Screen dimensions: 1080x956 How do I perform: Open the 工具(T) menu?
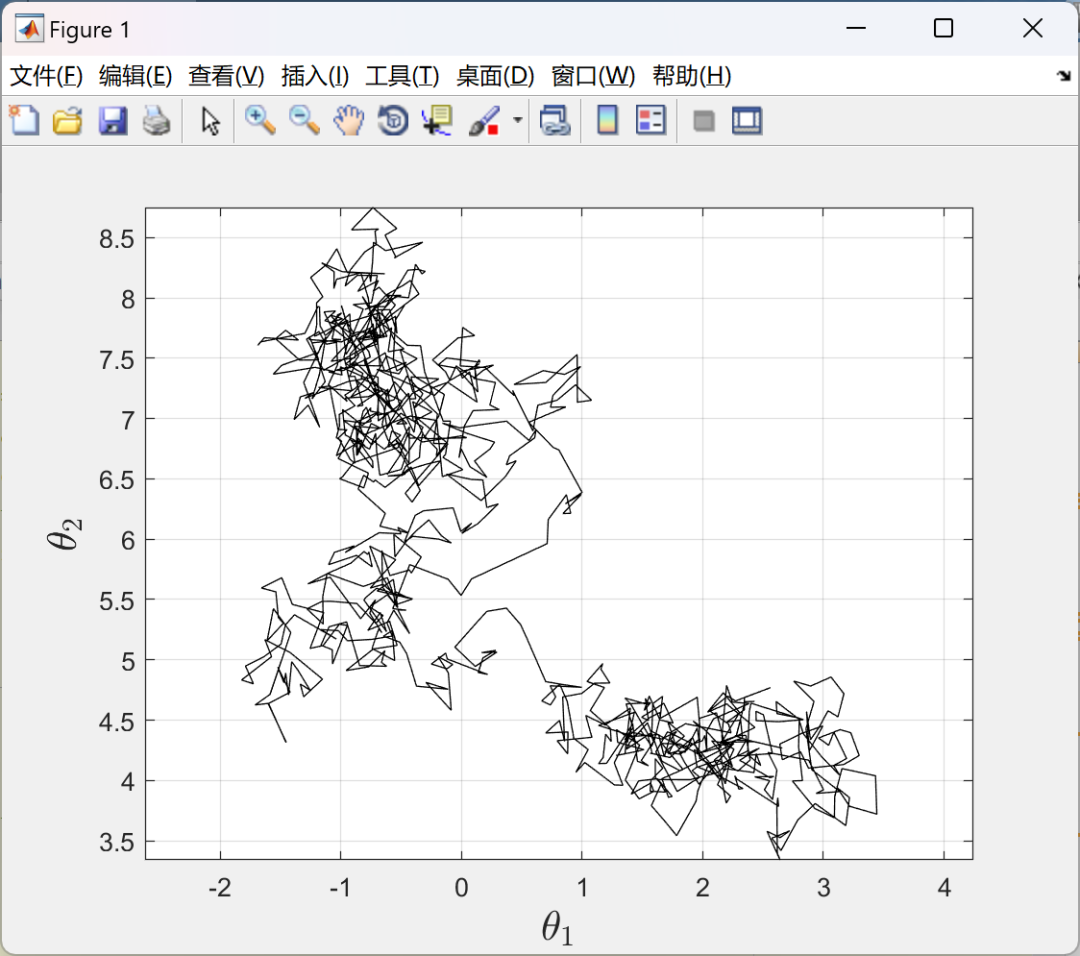402,76
